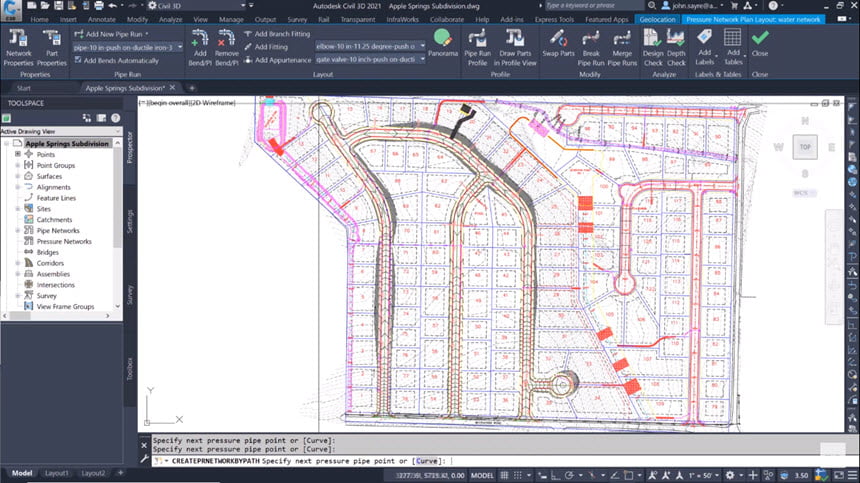
Task: Activate the Swap Parts tool
Action: point(558,43)
